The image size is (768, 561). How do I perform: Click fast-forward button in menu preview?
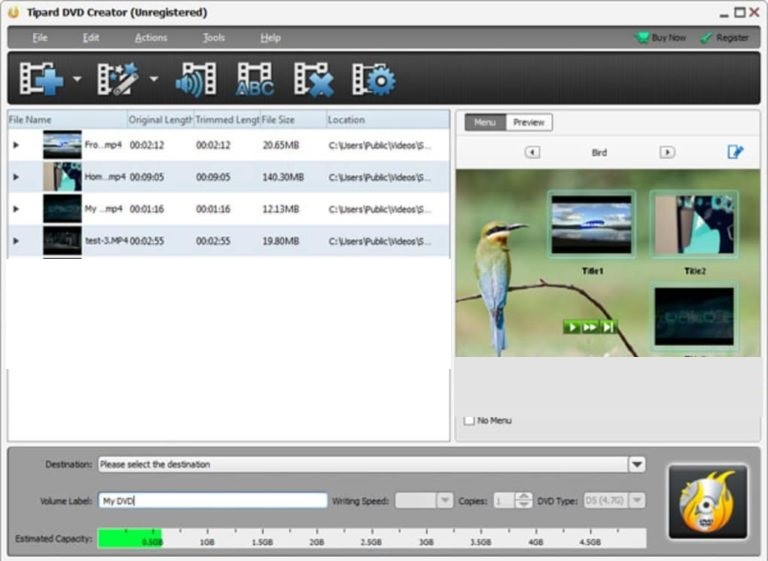(589, 326)
